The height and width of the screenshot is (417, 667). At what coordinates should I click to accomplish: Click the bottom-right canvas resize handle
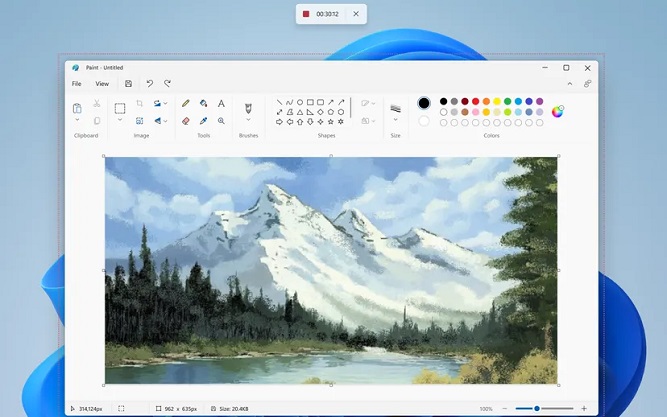(x=559, y=385)
